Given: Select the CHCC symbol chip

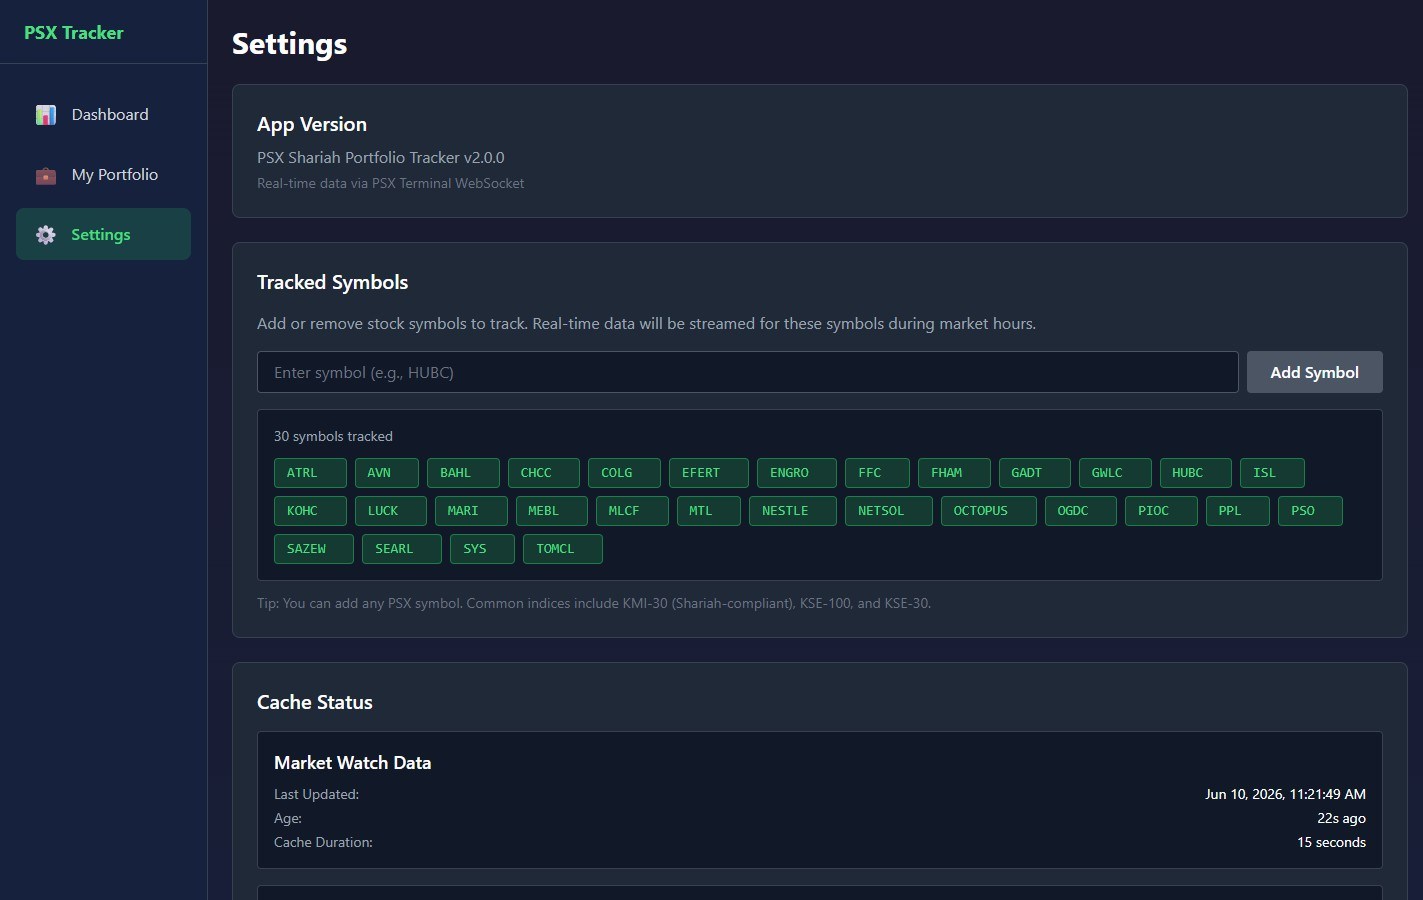Looking at the screenshot, I should pyautogui.click(x=544, y=473).
